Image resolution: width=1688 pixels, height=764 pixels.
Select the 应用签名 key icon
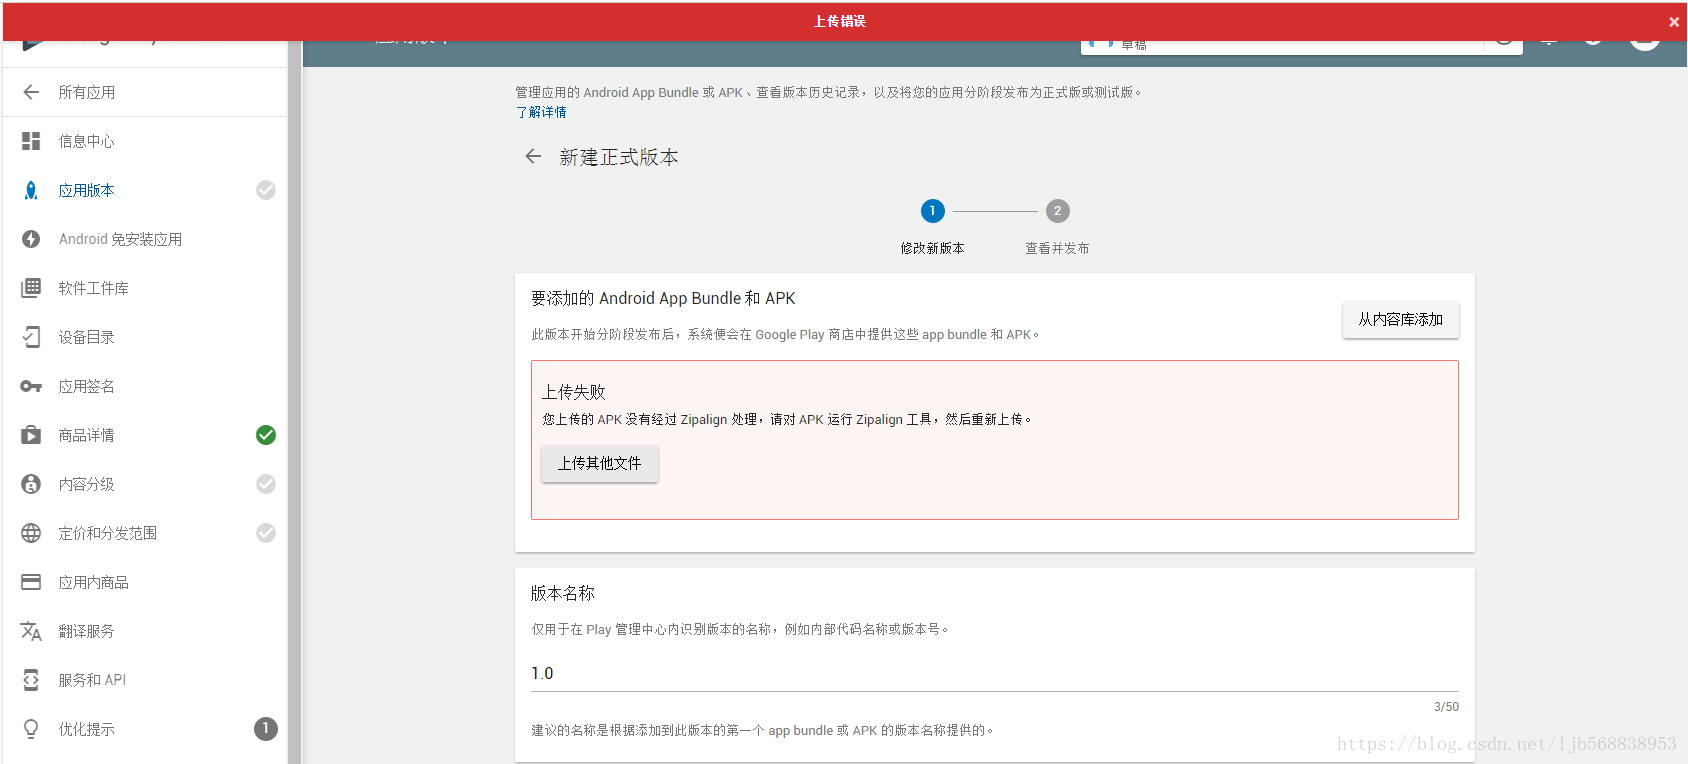point(31,386)
